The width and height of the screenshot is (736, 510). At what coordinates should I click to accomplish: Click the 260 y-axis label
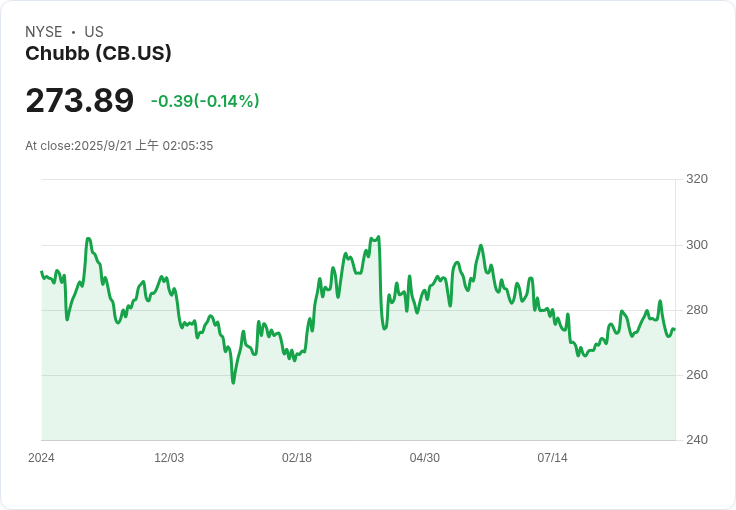697,375
